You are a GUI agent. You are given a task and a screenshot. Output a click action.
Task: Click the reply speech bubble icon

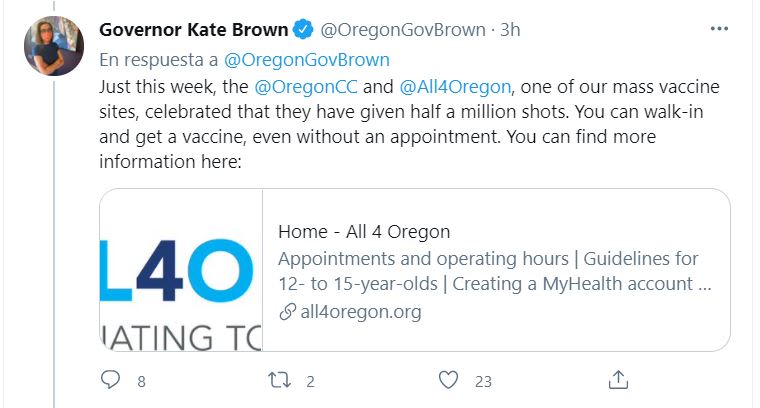point(111,380)
